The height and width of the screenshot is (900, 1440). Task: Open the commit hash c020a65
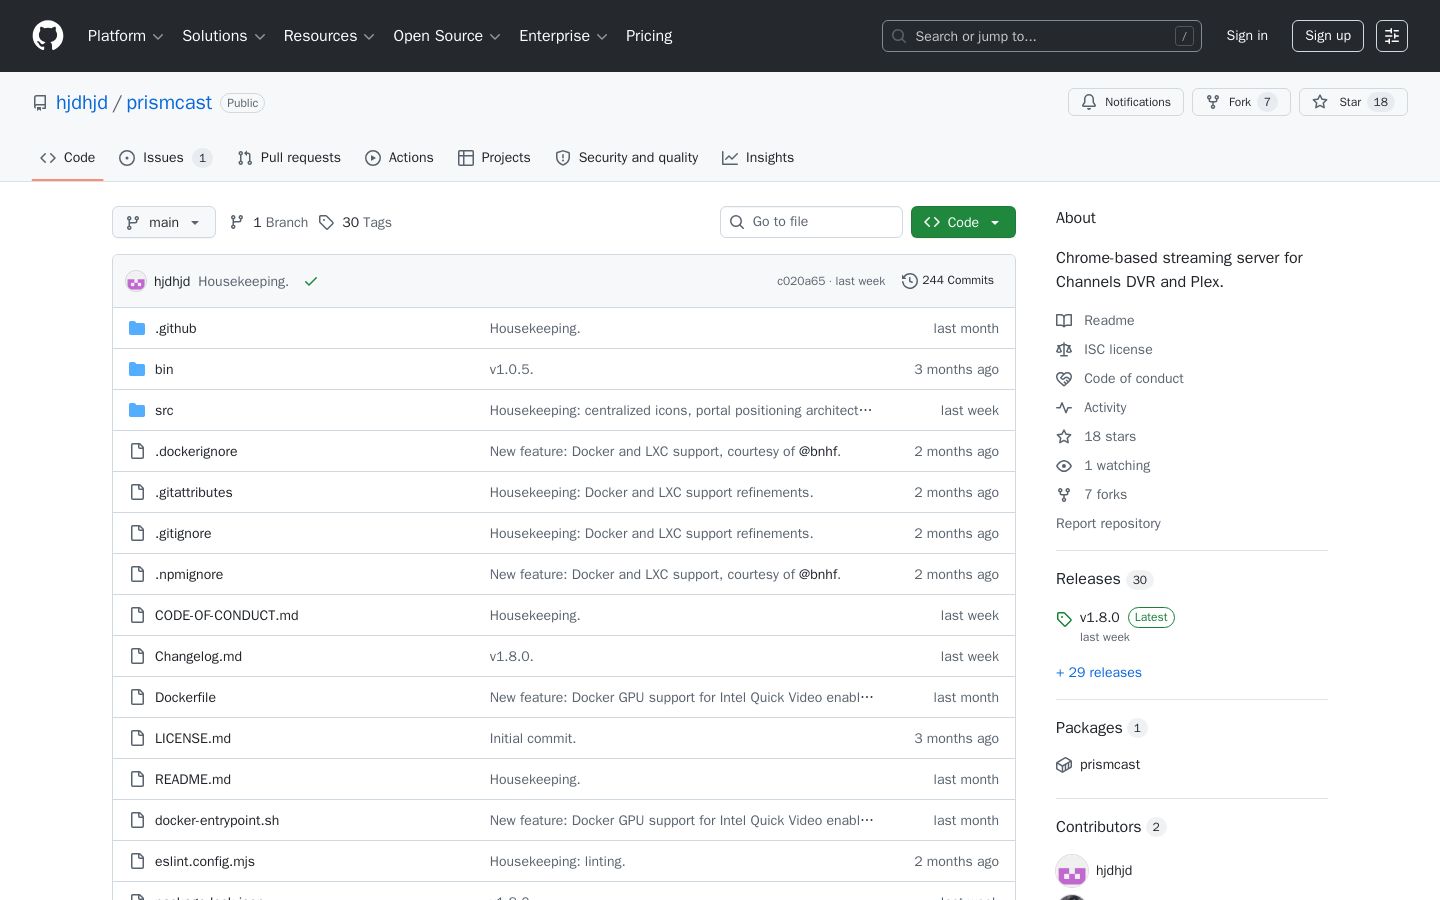pyautogui.click(x=801, y=281)
